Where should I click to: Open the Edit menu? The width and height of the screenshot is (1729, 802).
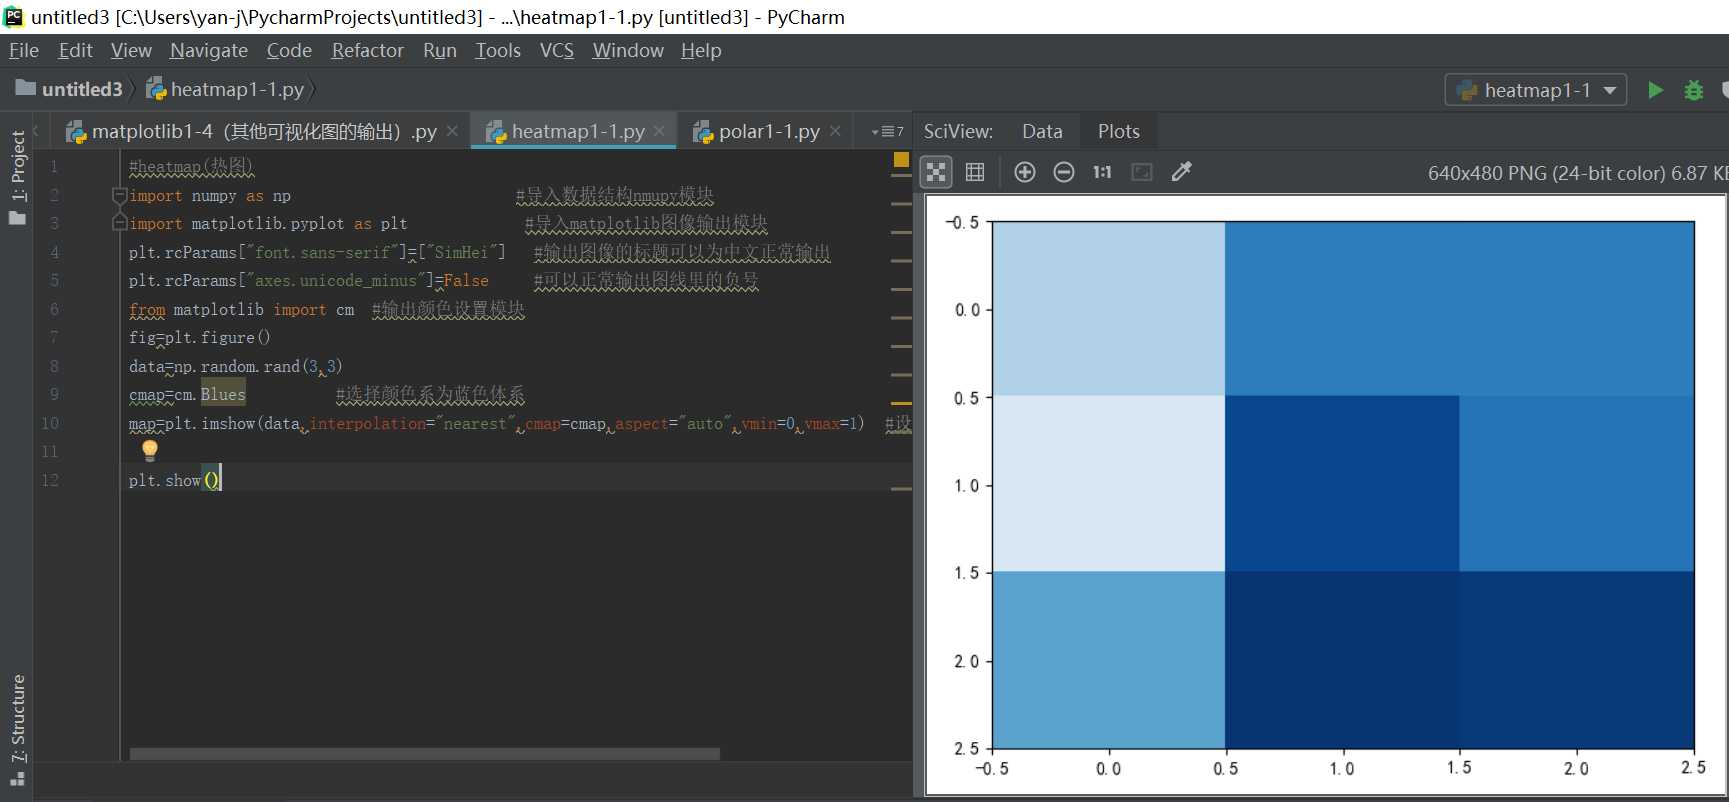coord(75,50)
